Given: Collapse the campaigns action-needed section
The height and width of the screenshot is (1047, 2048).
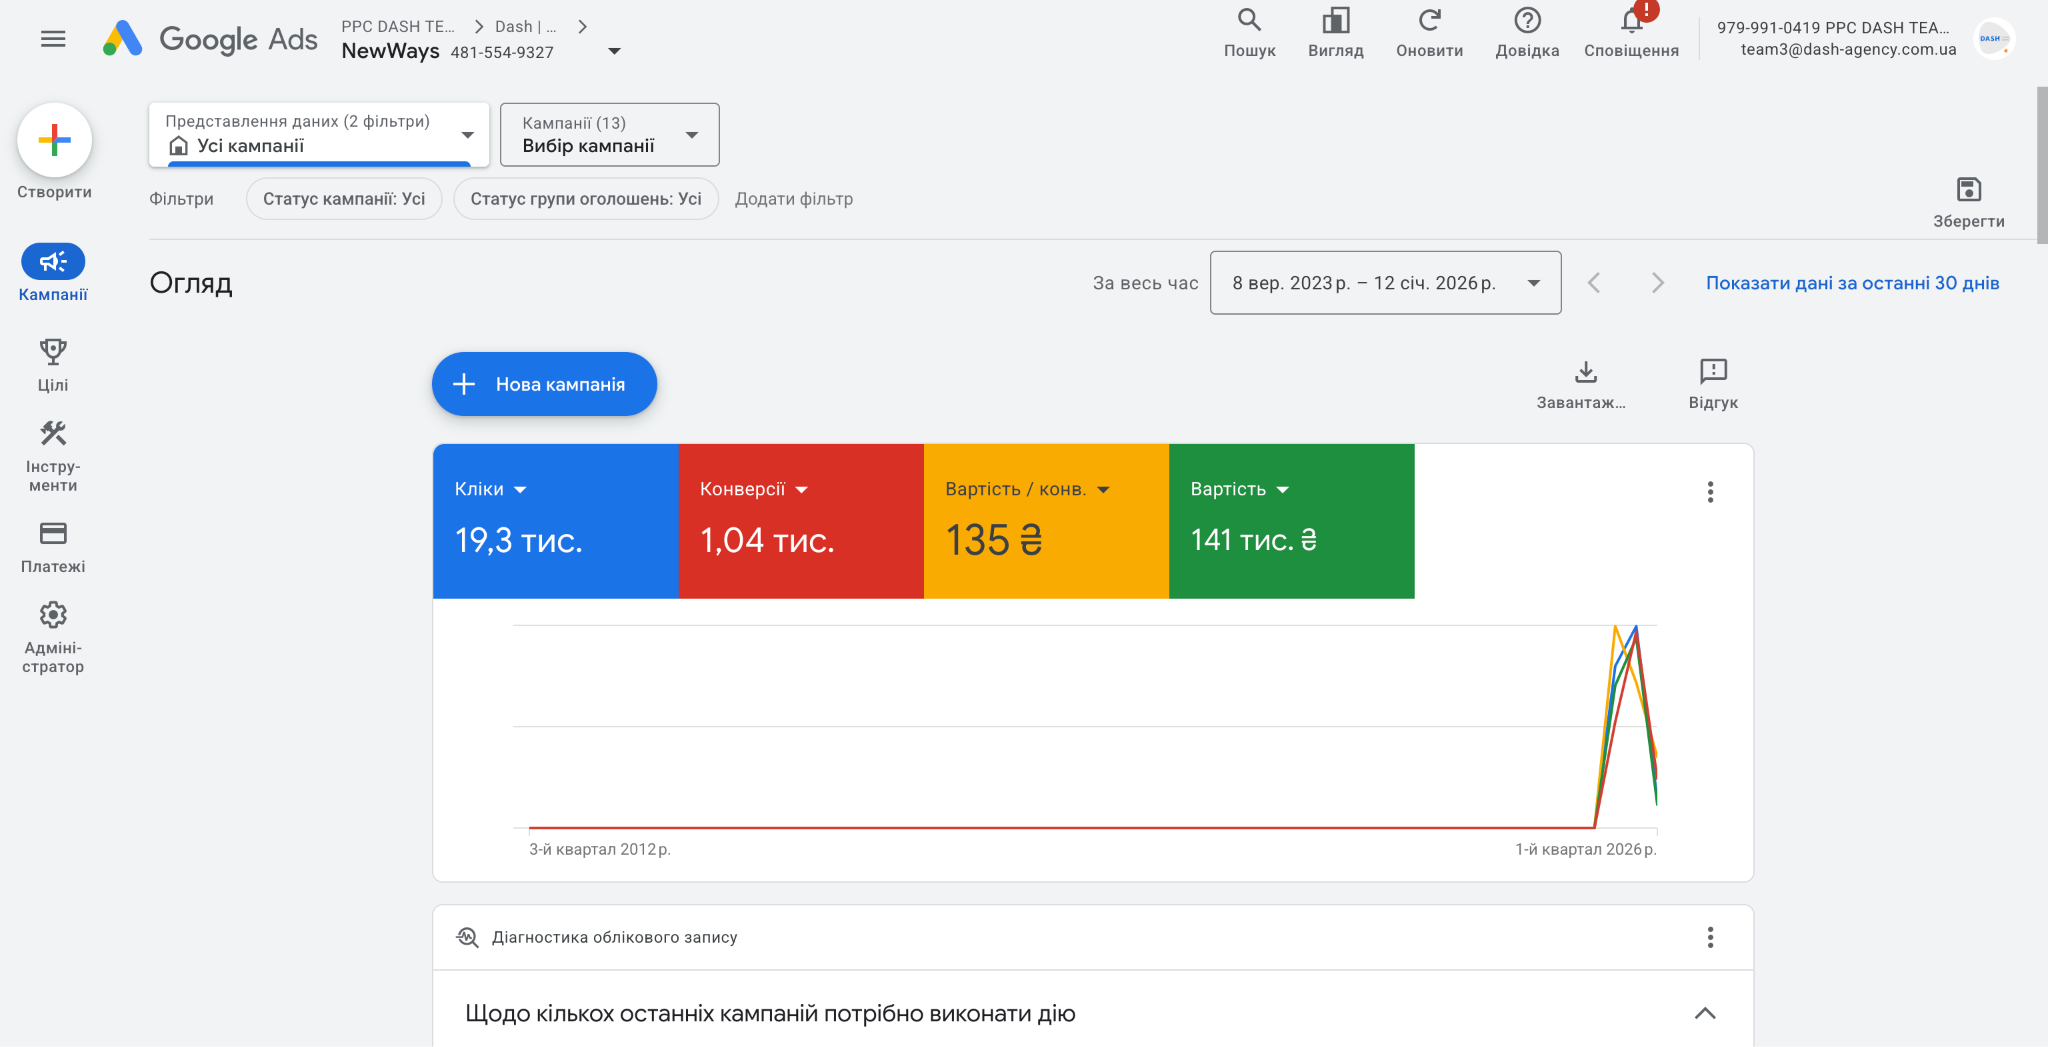Looking at the screenshot, I should (x=1705, y=1013).
